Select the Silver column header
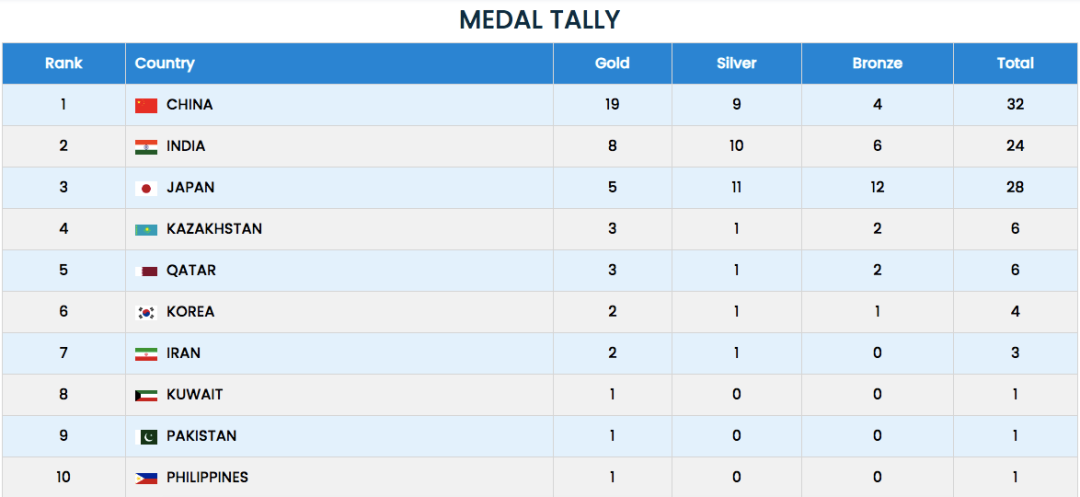Viewport: 1080px width, 497px height. point(736,63)
